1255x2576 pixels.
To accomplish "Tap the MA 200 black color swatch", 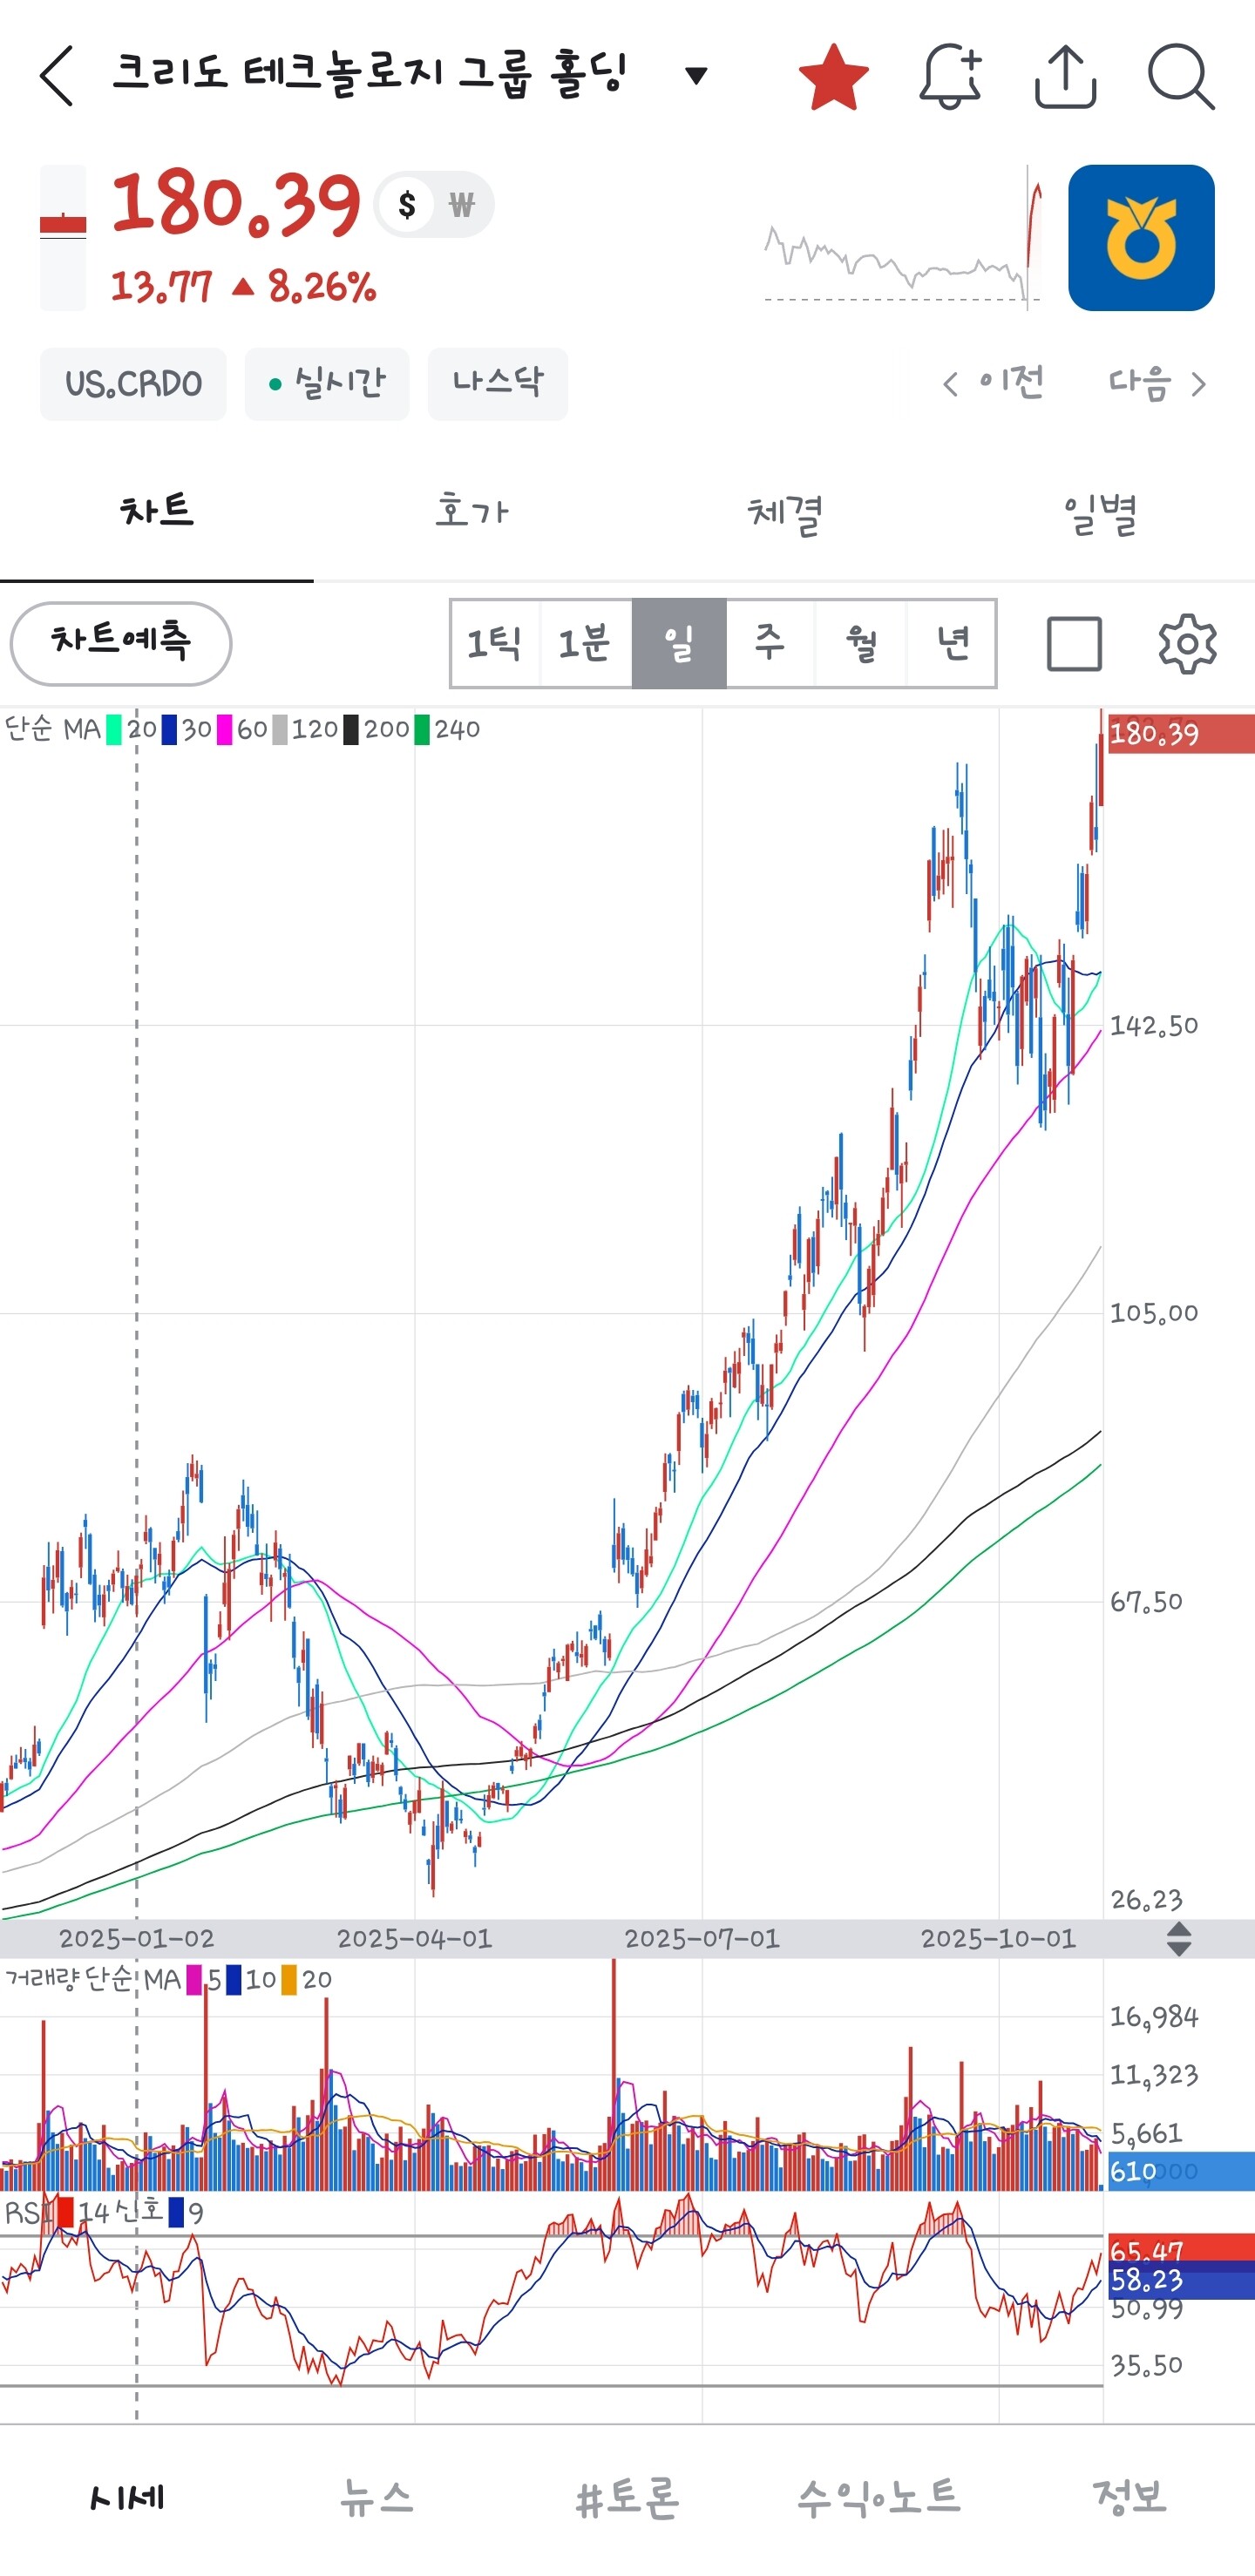I will [351, 729].
